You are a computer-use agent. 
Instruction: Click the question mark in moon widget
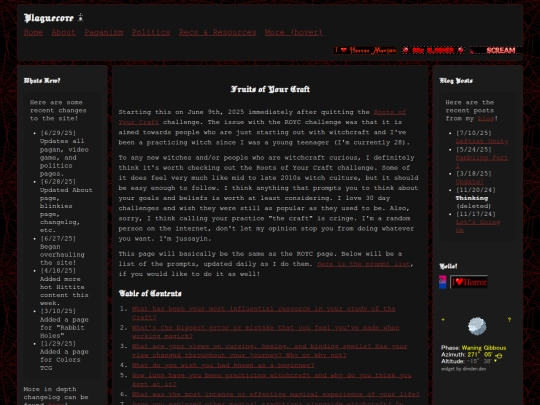(x=509, y=320)
